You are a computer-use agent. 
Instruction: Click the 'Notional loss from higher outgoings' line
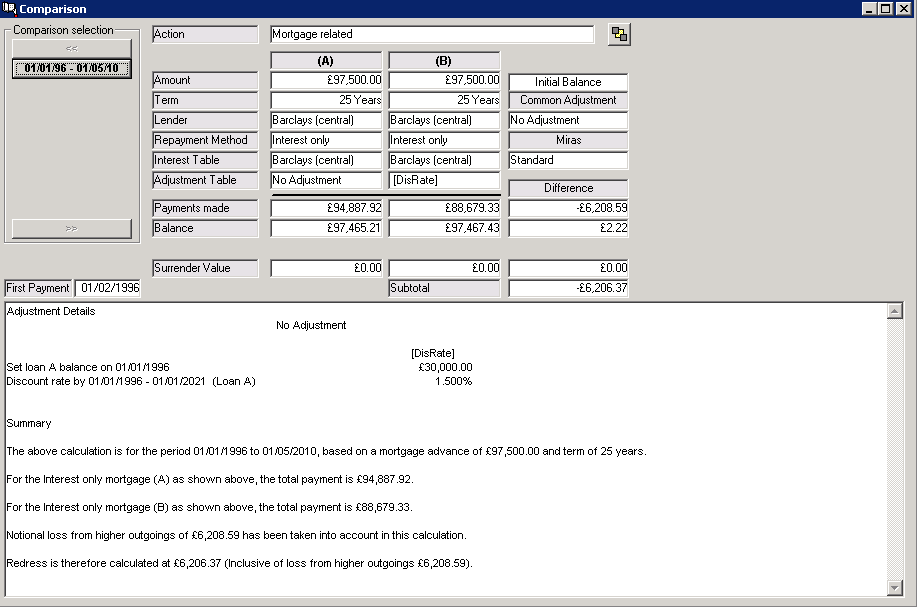coord(236,535)
